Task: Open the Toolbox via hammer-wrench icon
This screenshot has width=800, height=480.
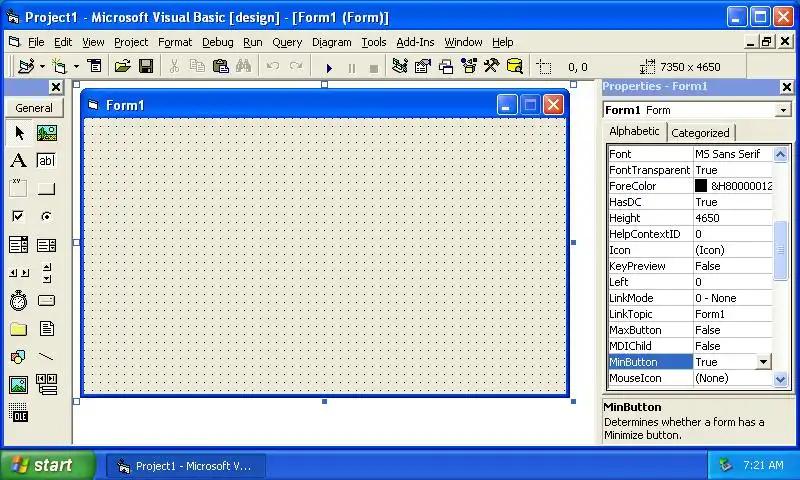Action: [x=492, y=66]
